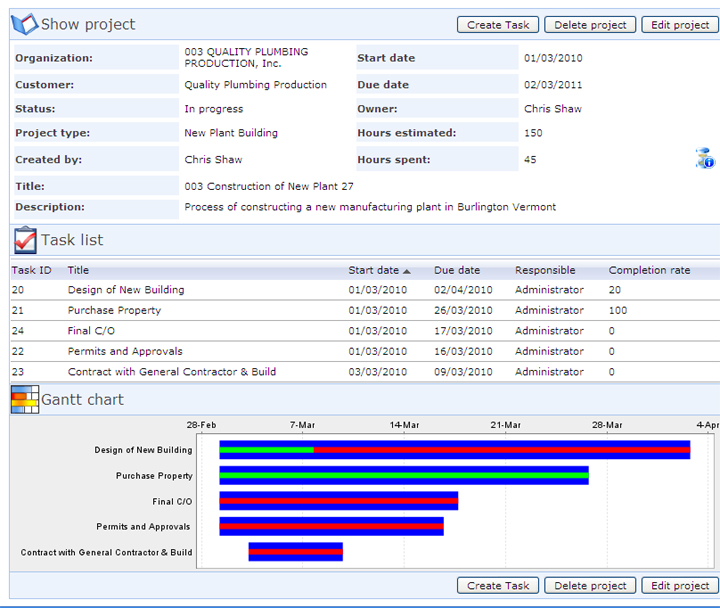Open task Final C/O in the list
The height and width of the screenshot is (608, 720).
[91, 331]
